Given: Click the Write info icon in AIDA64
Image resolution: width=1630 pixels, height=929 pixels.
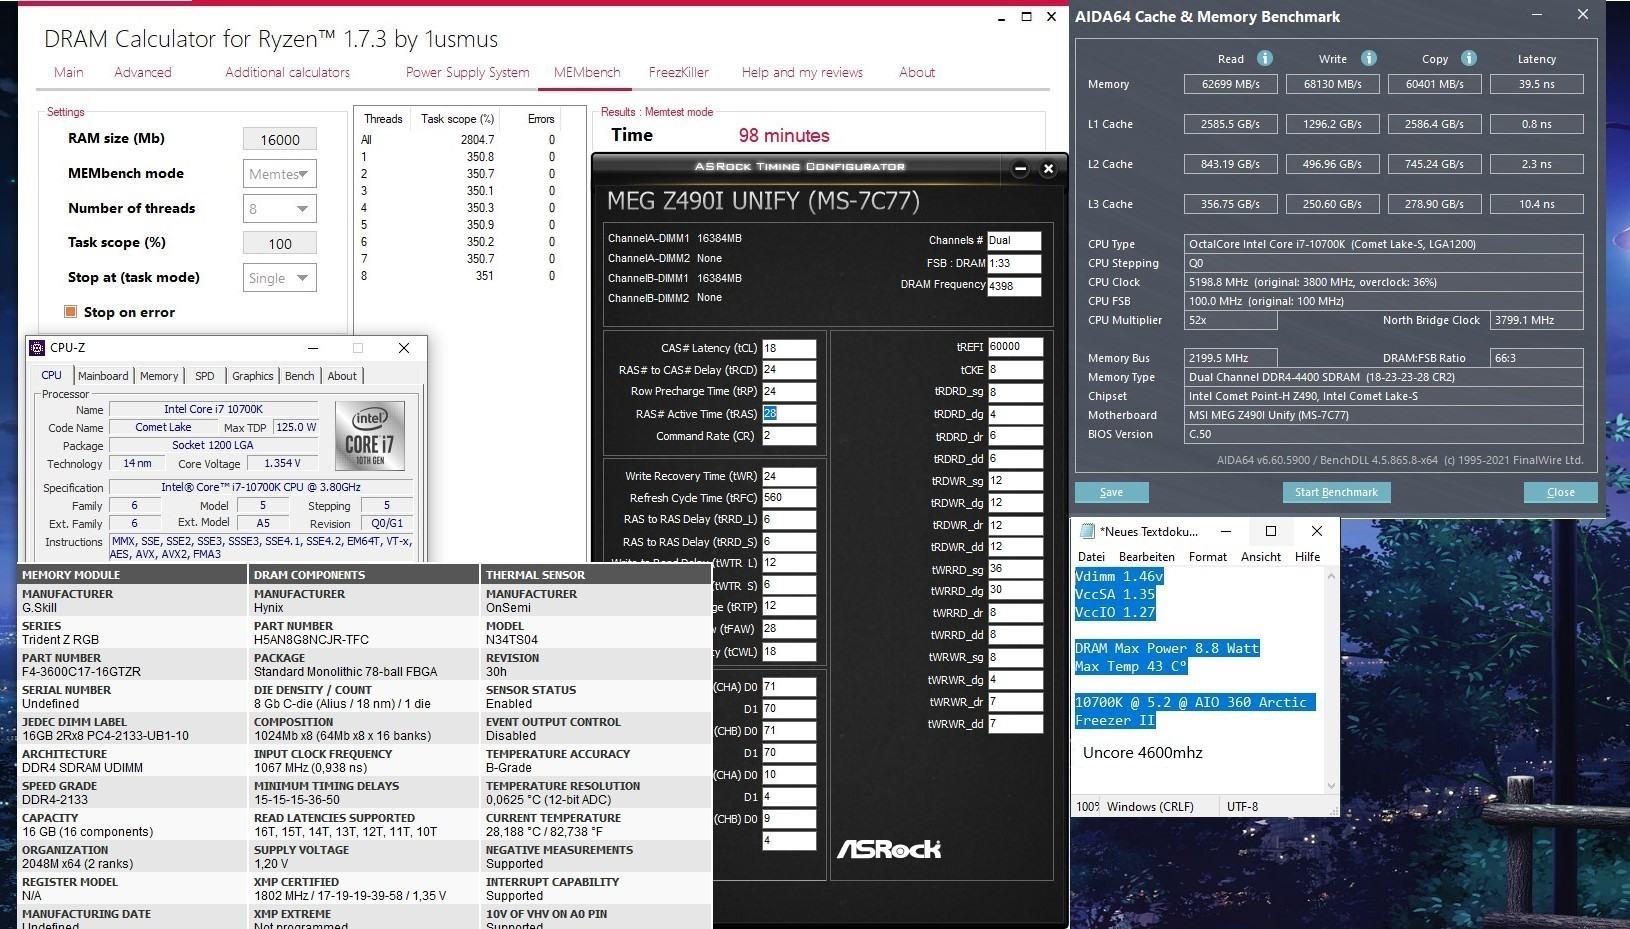Looking at the screenshot, I should (1368, 58).
